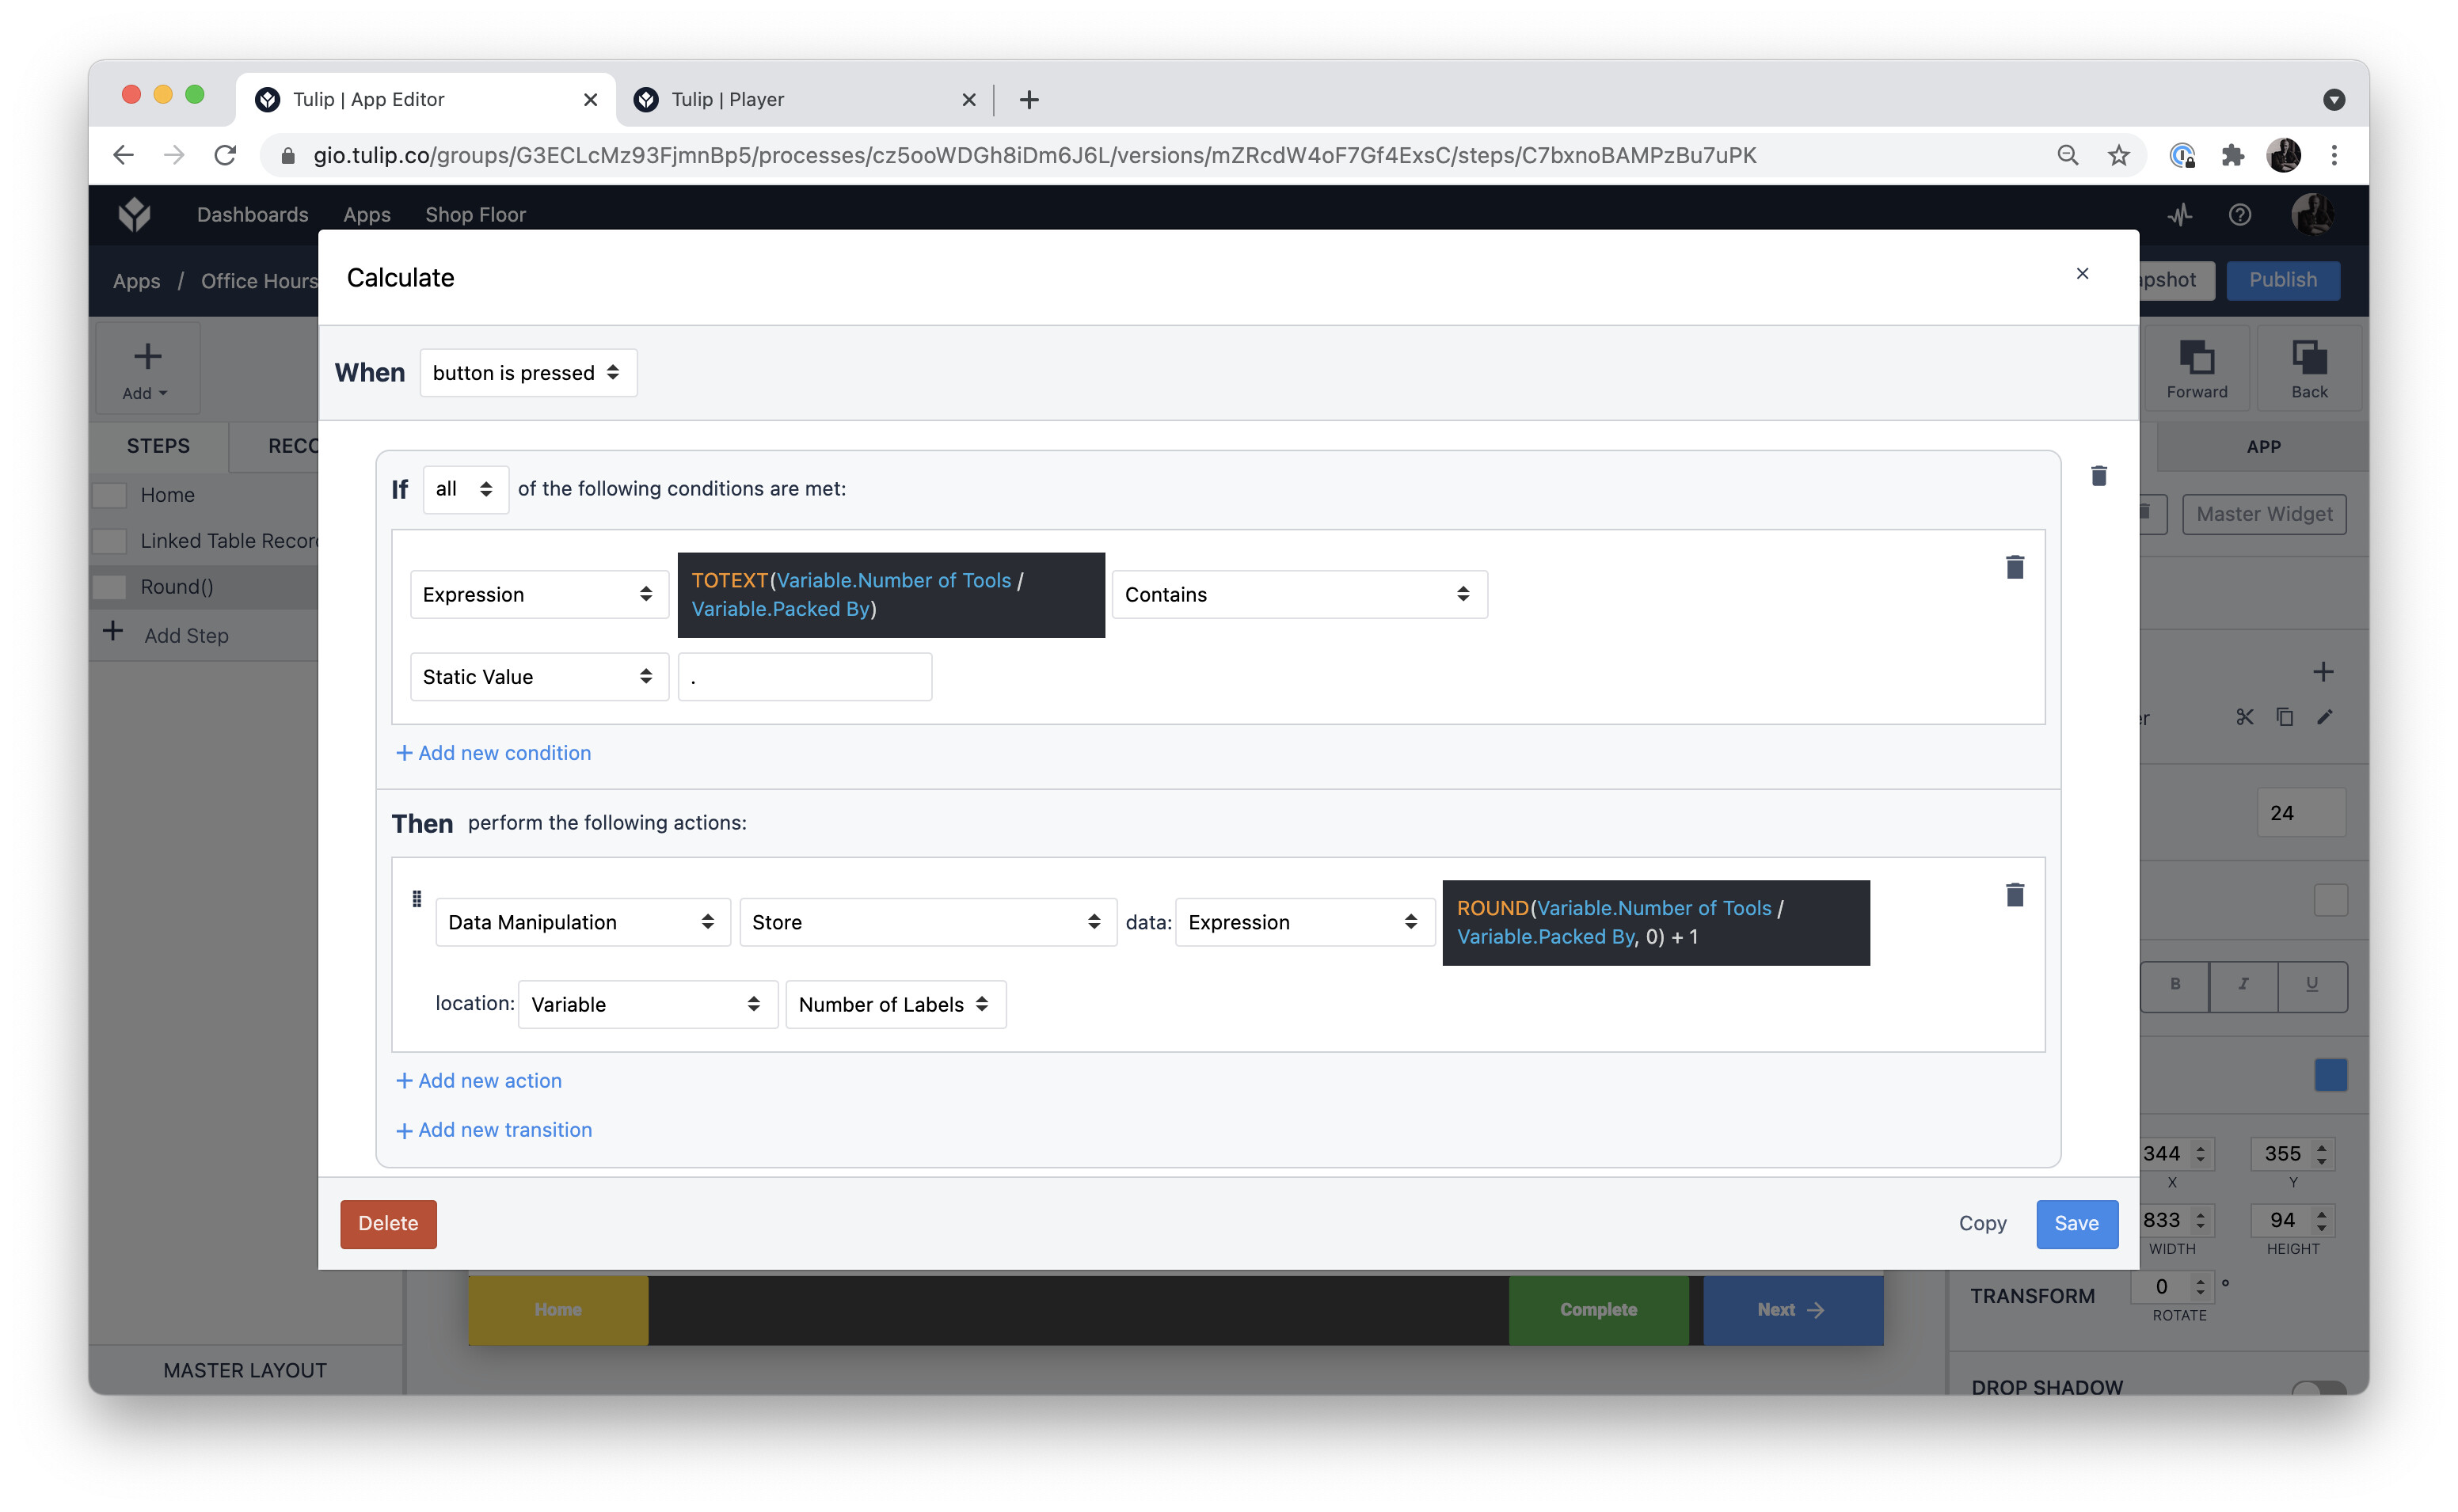
Task: Click the browser zoom magnifier icon
Action: (2067, 155)
